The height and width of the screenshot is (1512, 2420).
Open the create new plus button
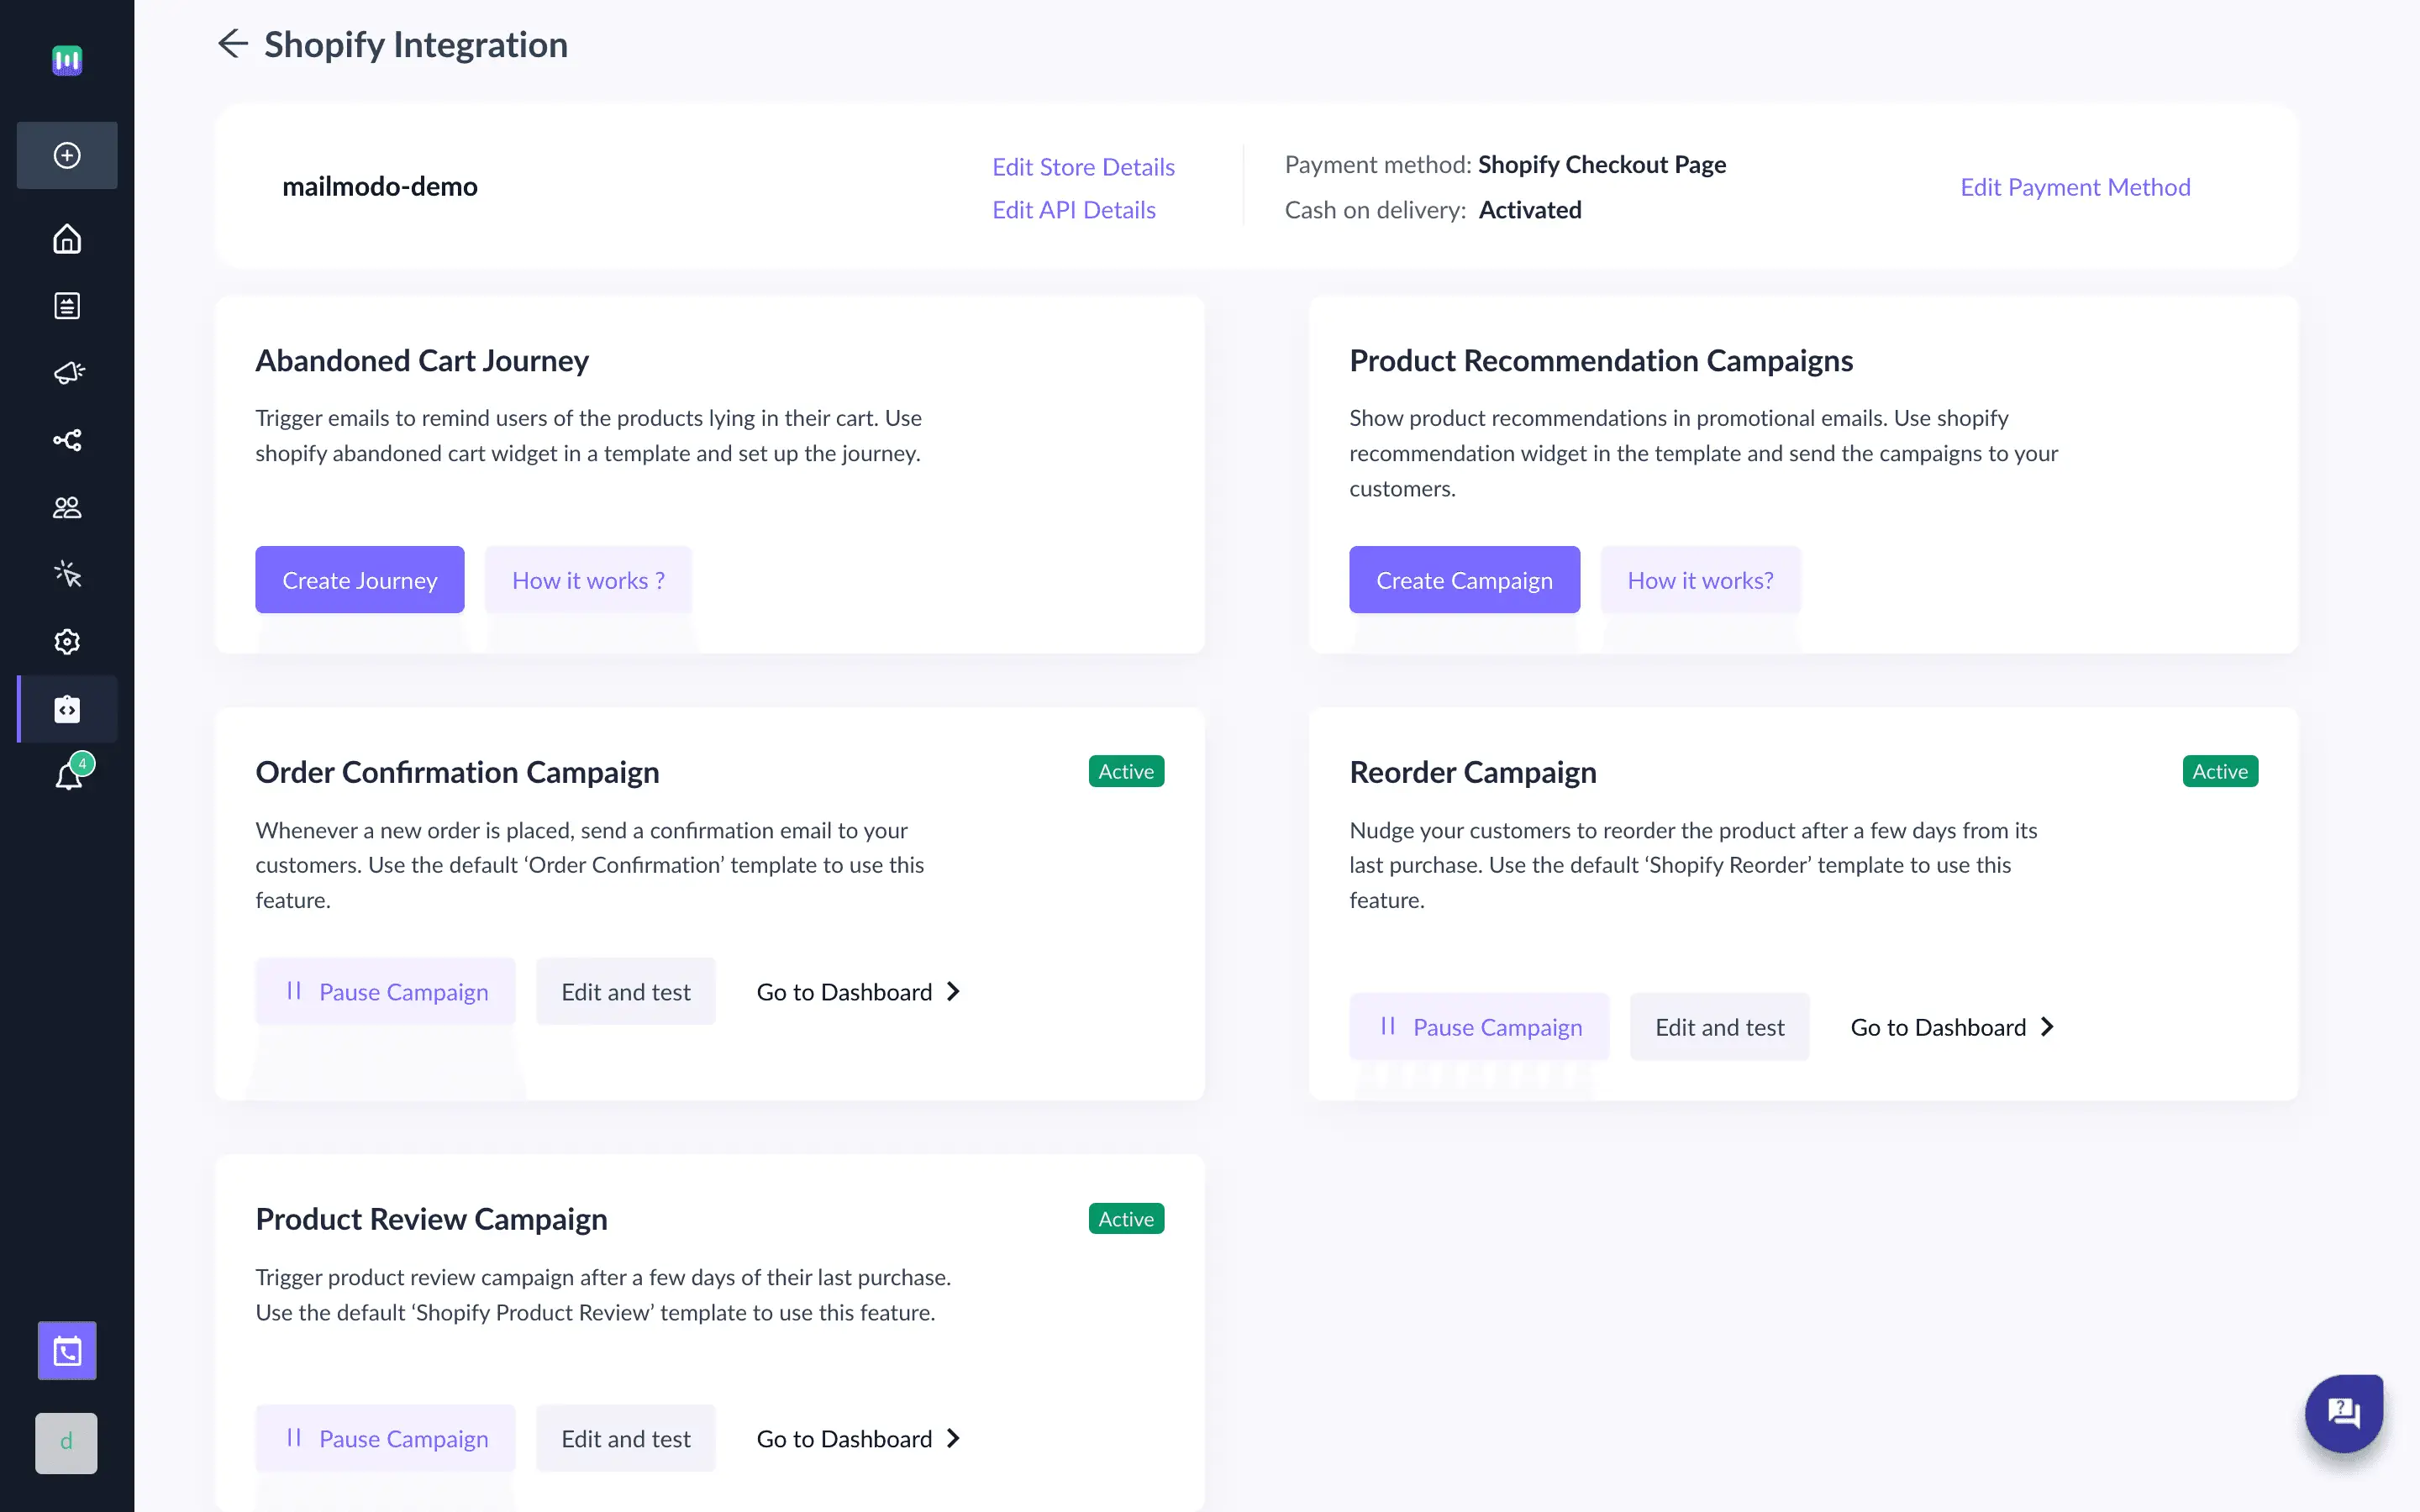[66, 155]
